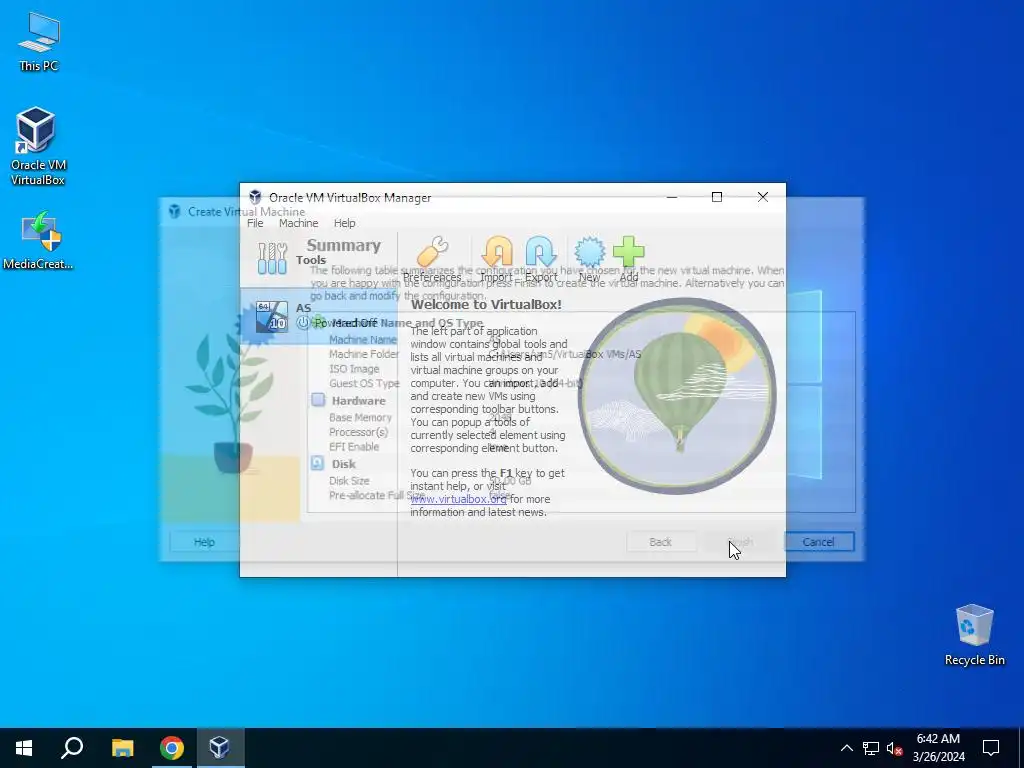Screen dimensions: 1024x768
Task: Open taskbar Search
Action: tap(72, 748)
